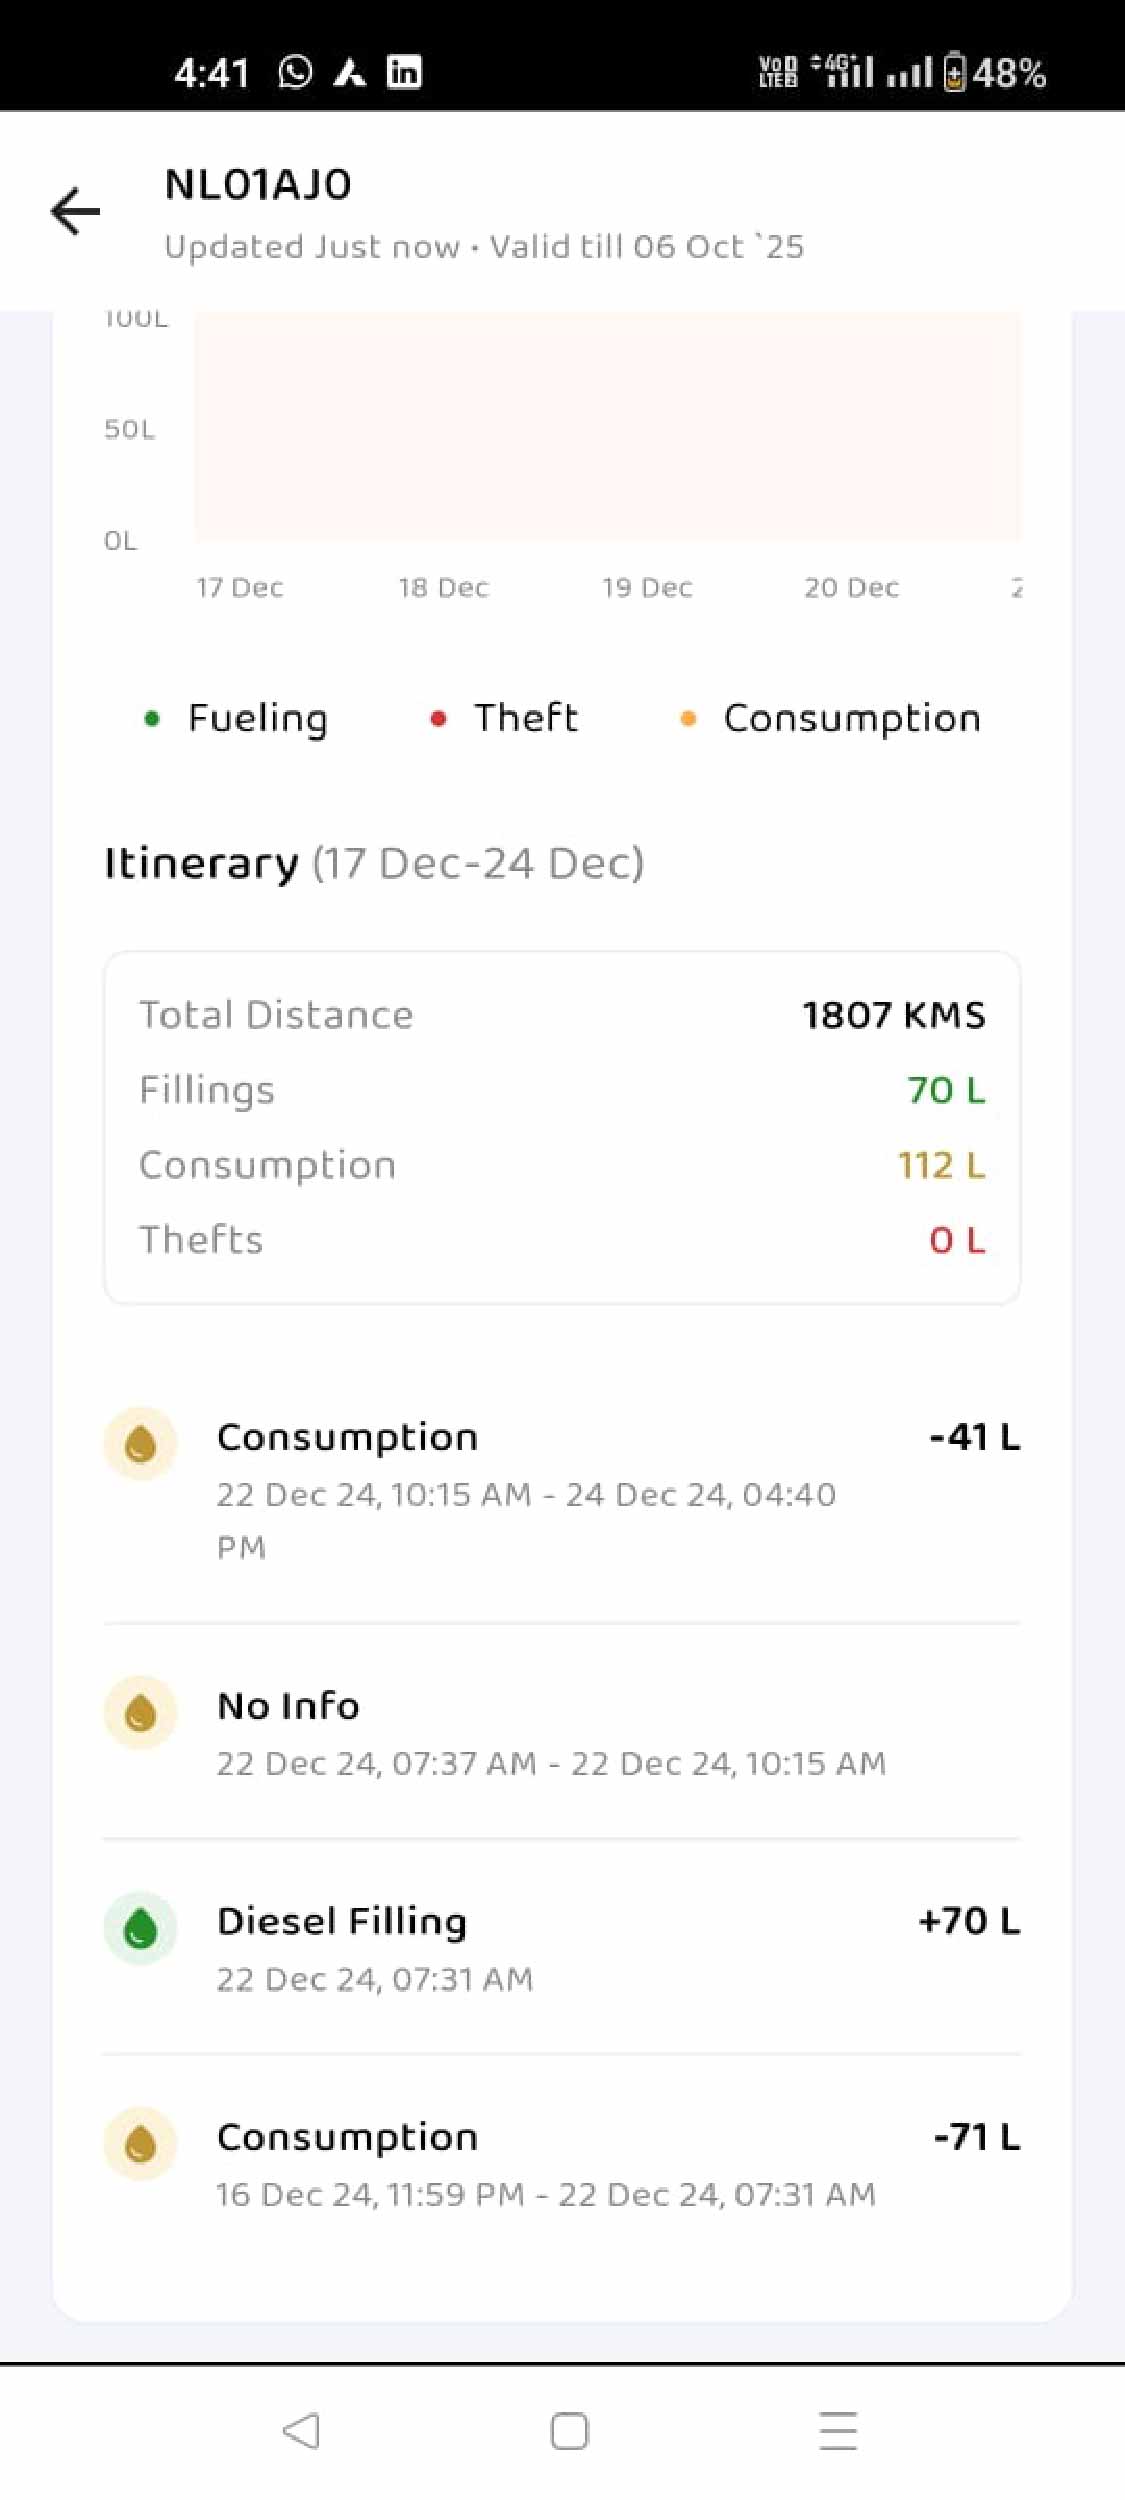Toggle the Fueling legend series
Image resolution: width=1125 pixels, height=2500 pixels.
pyautogui.click(x=237, y=718)
